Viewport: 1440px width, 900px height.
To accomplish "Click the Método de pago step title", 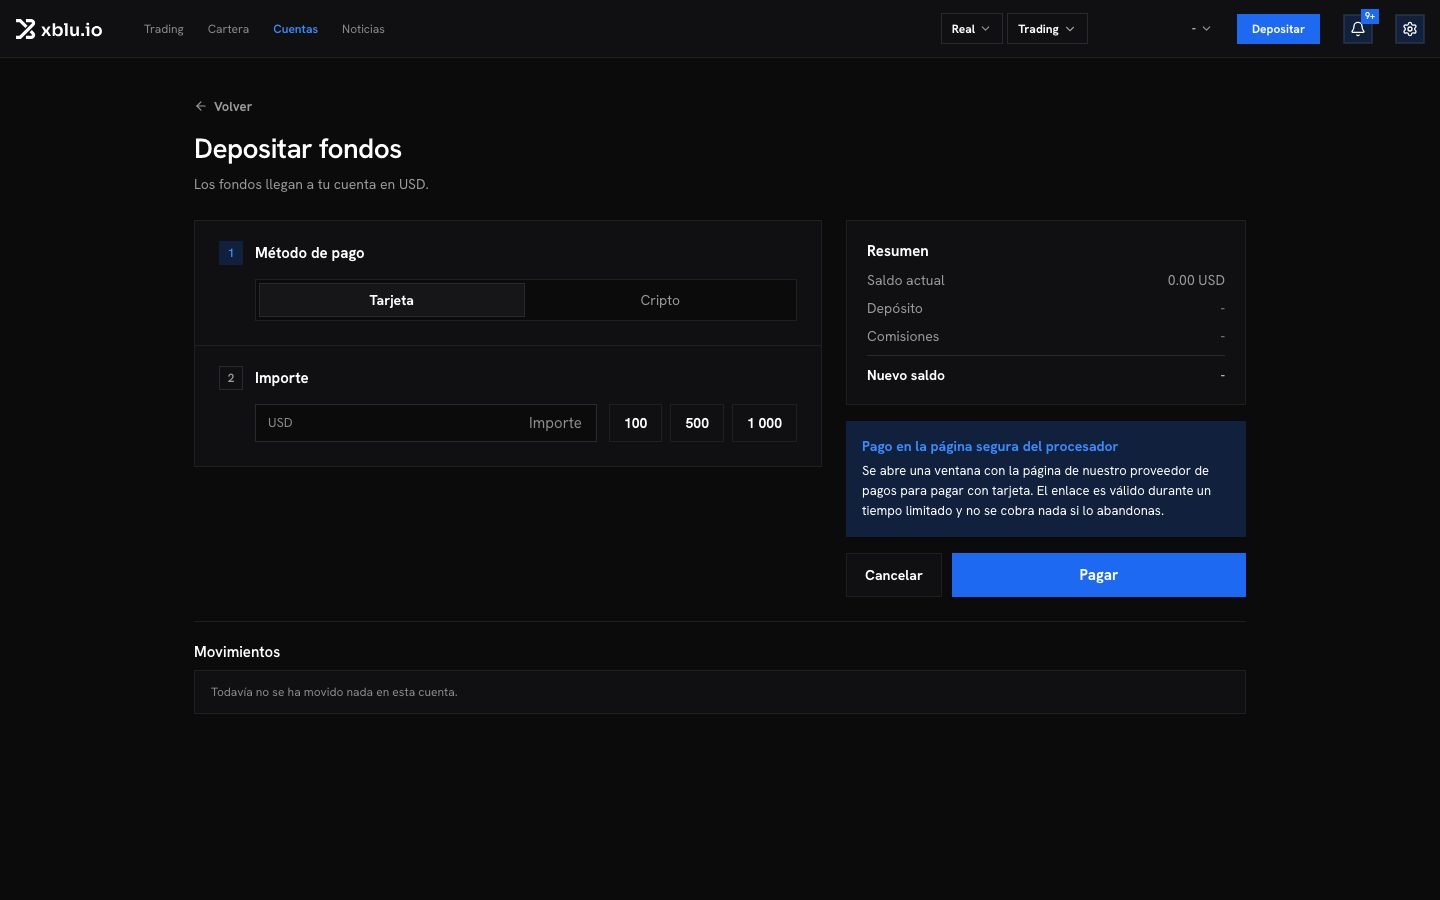I will click(310, 253).
